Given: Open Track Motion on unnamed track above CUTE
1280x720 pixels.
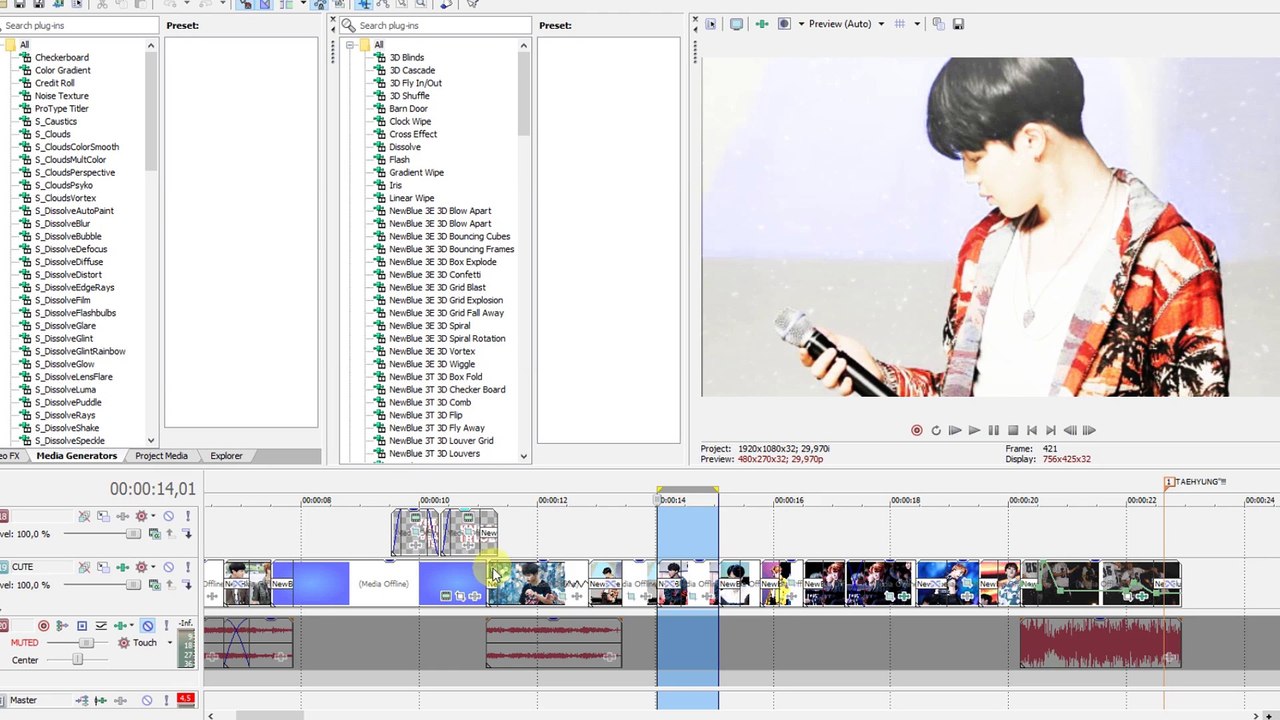Looking at the screenshot, I should [103, 516].
